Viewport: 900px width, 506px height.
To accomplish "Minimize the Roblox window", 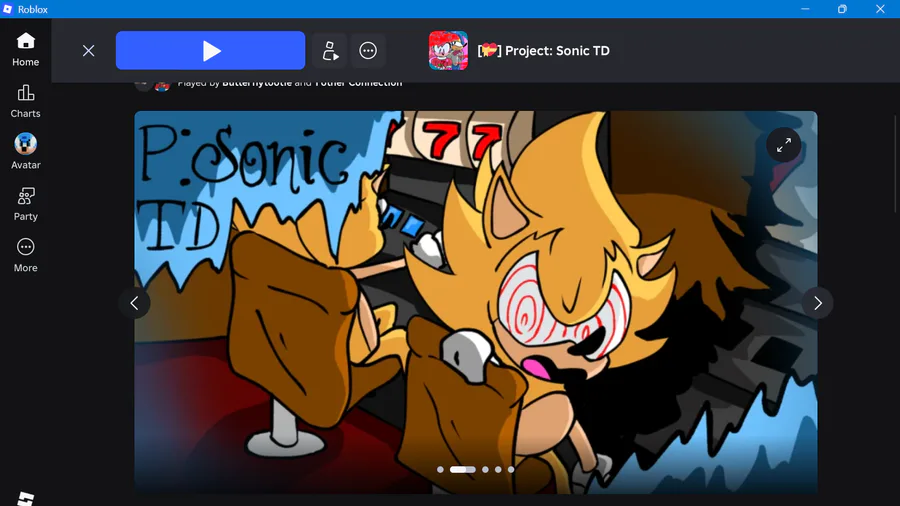I will click(x=805, y=9).
